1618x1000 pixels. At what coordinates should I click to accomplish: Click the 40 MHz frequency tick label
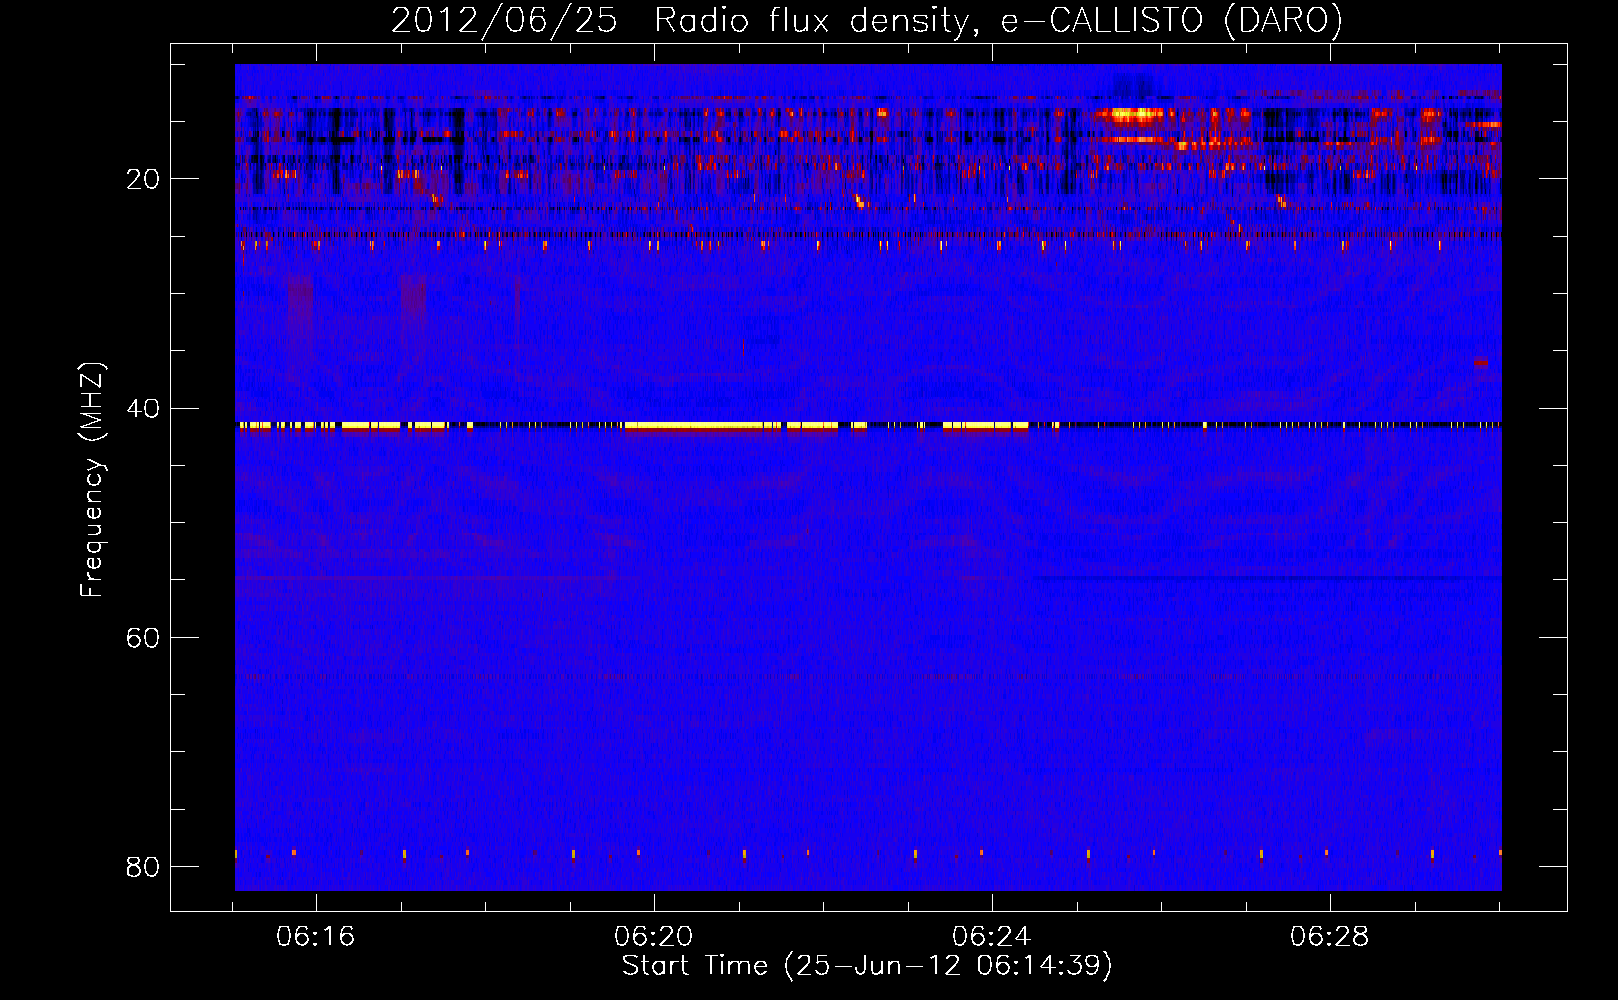coord(143,408)
